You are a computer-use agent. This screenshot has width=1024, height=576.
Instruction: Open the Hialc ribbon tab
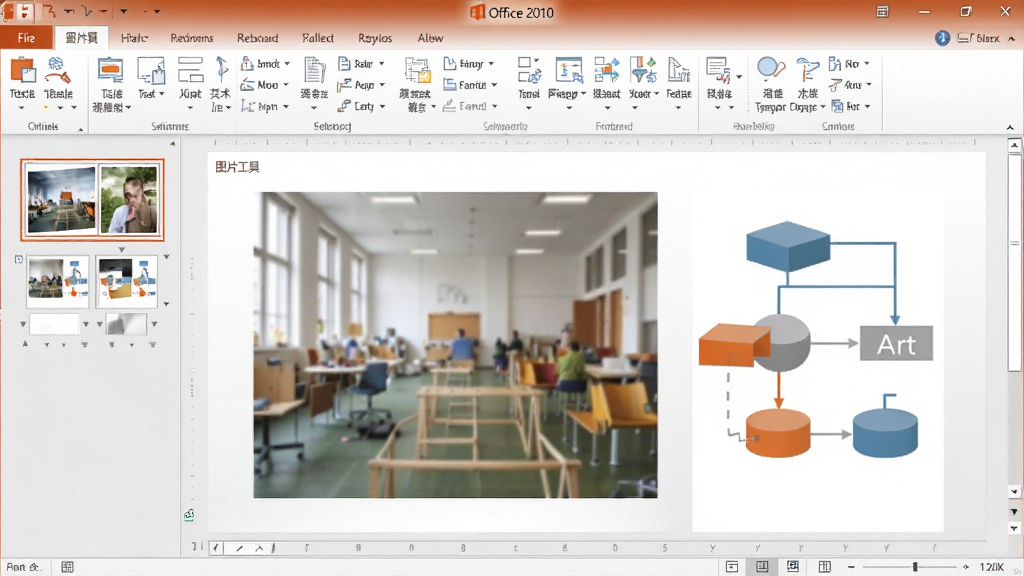(134, 38)
